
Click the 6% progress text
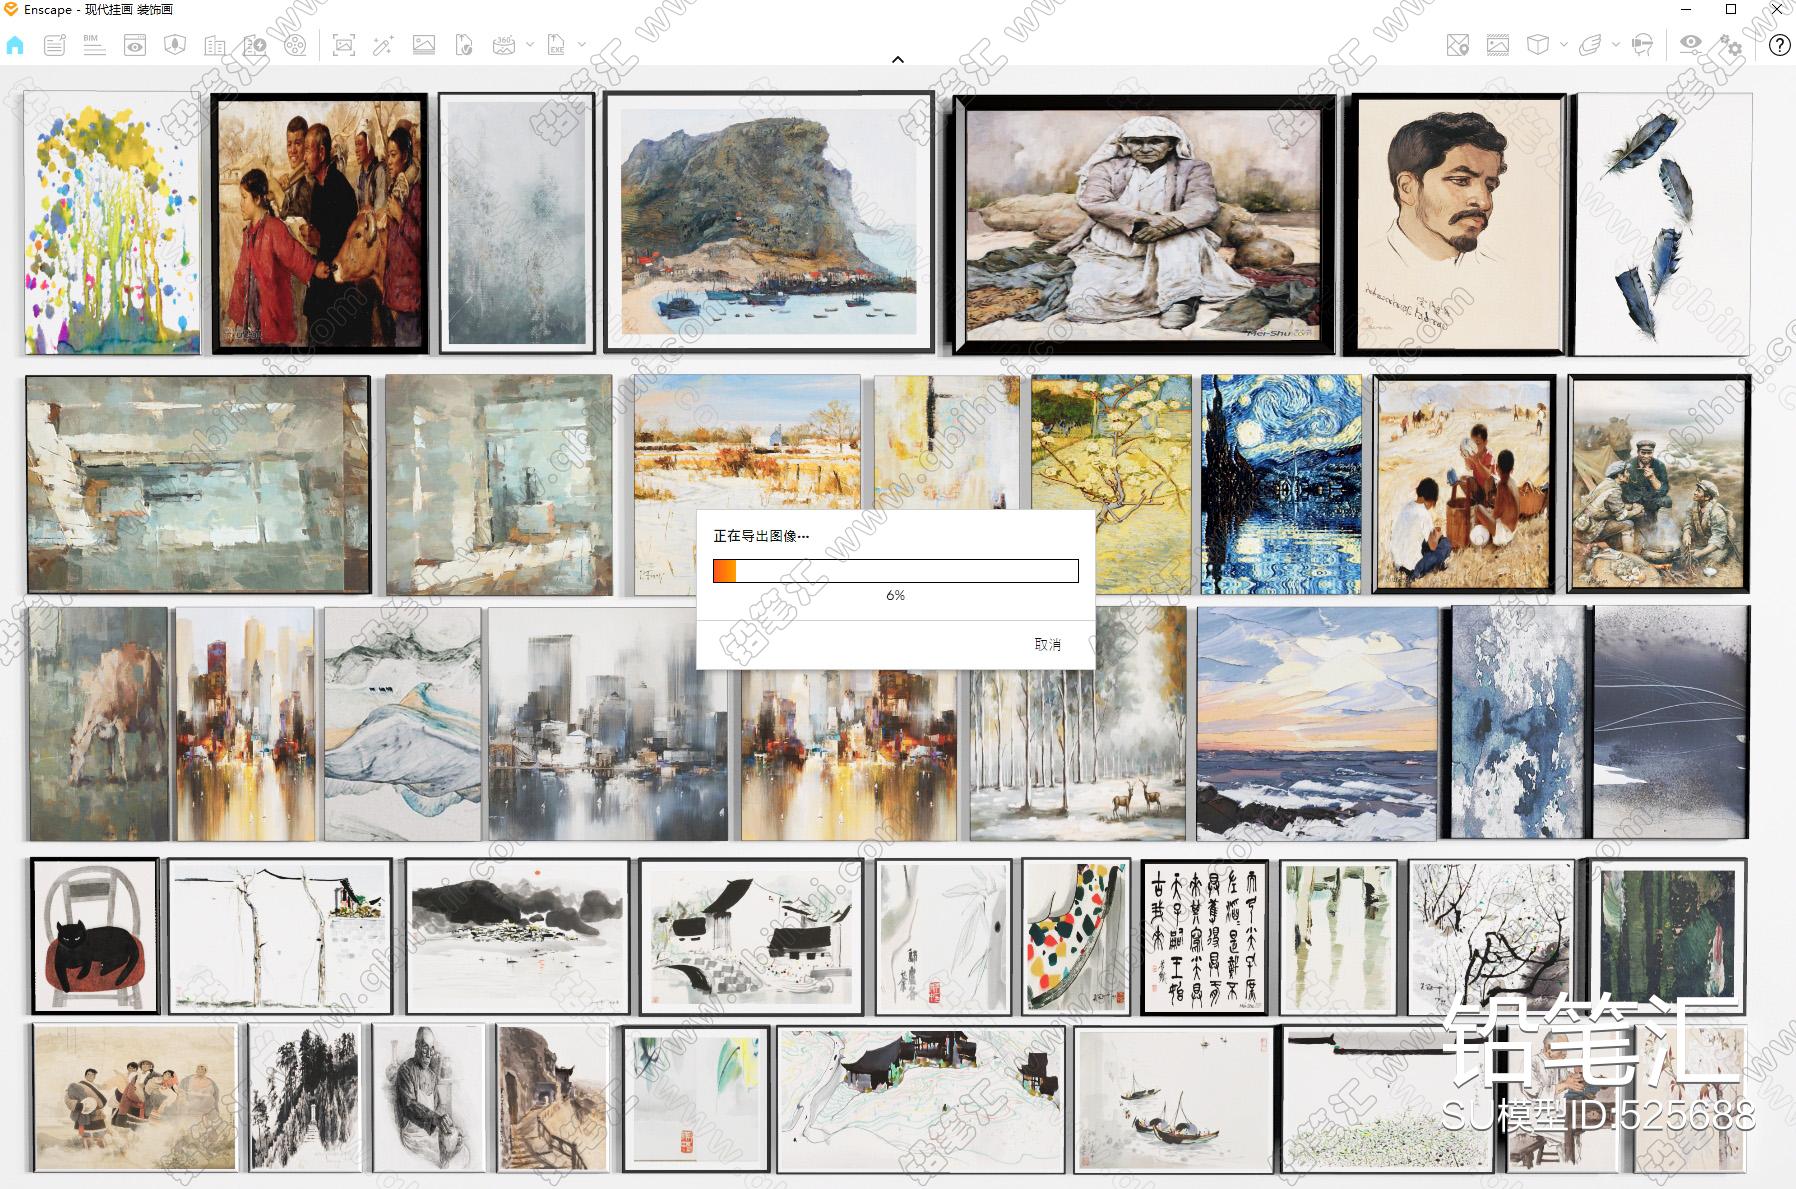(x=895, y=595)
